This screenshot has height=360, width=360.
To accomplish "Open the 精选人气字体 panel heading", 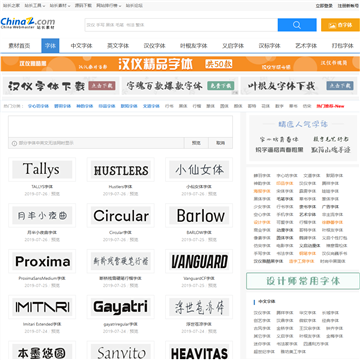I will (303, 125).
